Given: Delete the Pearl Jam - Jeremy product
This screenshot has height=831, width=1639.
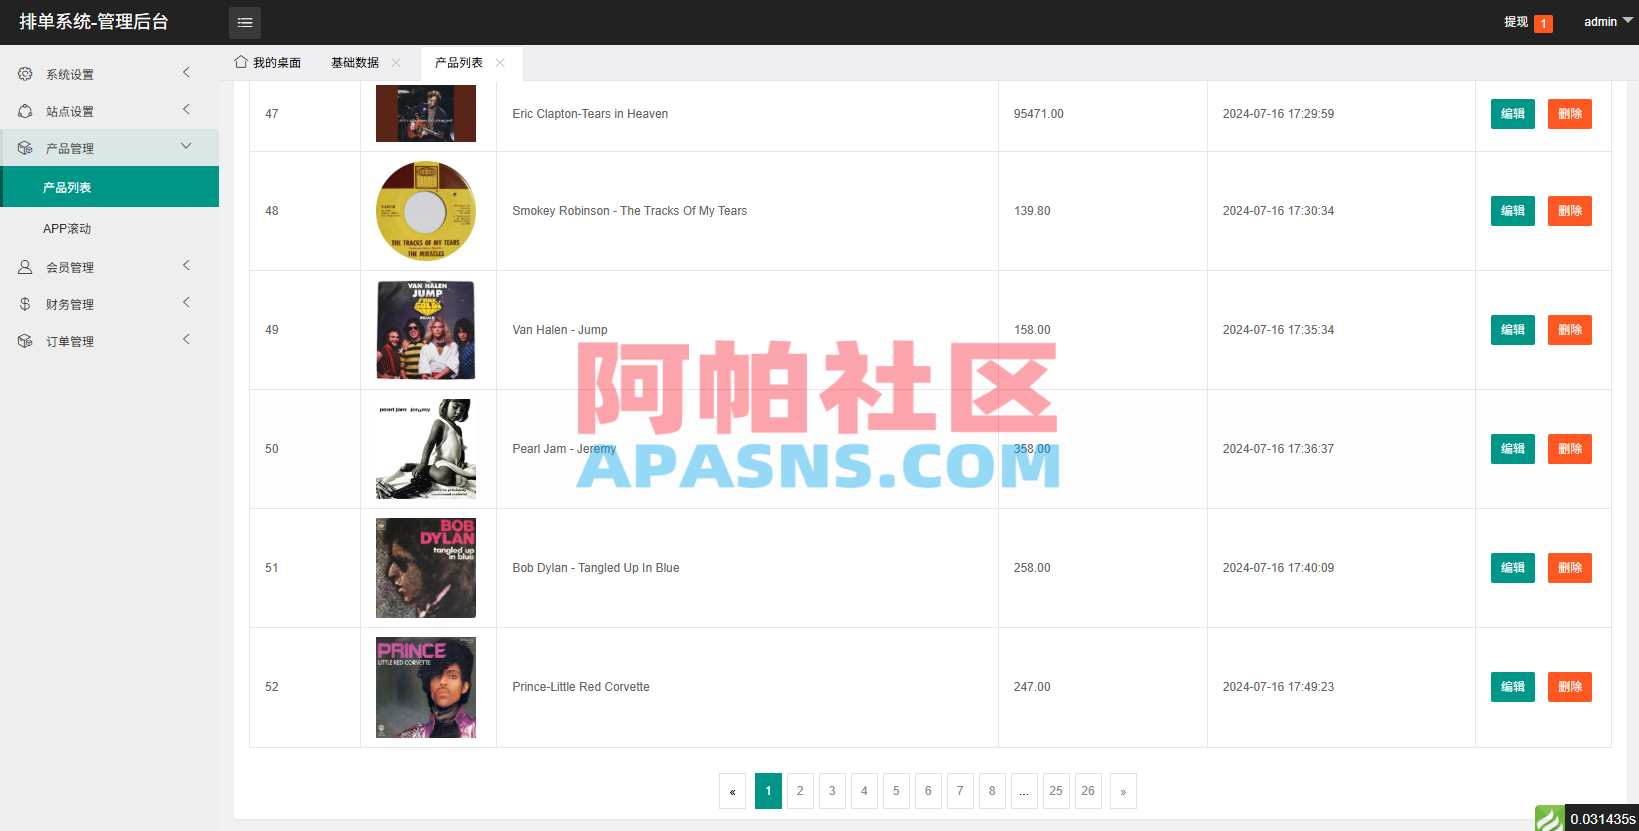Looking at the screenshot, I should (x=1569, y=449).
